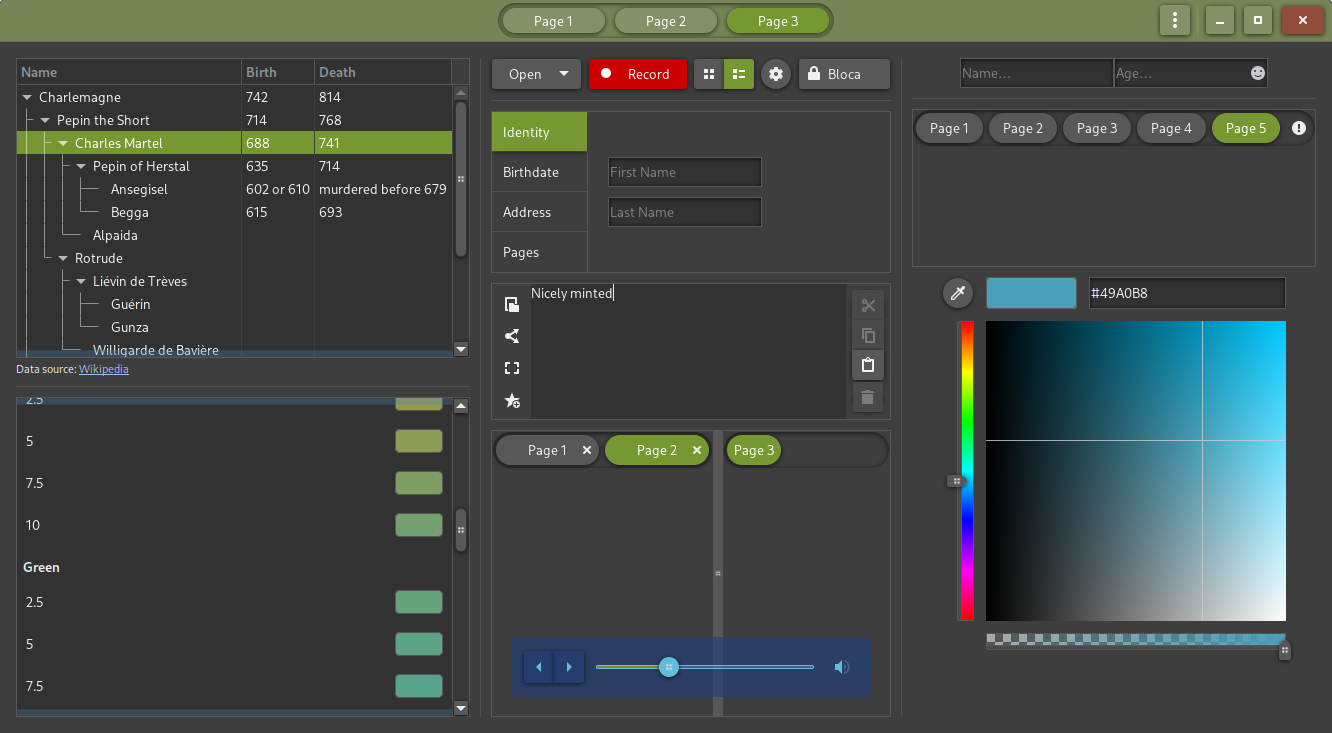Screen dimensions: 1332x733
Task: Click the delete trash icon
Action: pyautogui.click(x=868, y=396)
